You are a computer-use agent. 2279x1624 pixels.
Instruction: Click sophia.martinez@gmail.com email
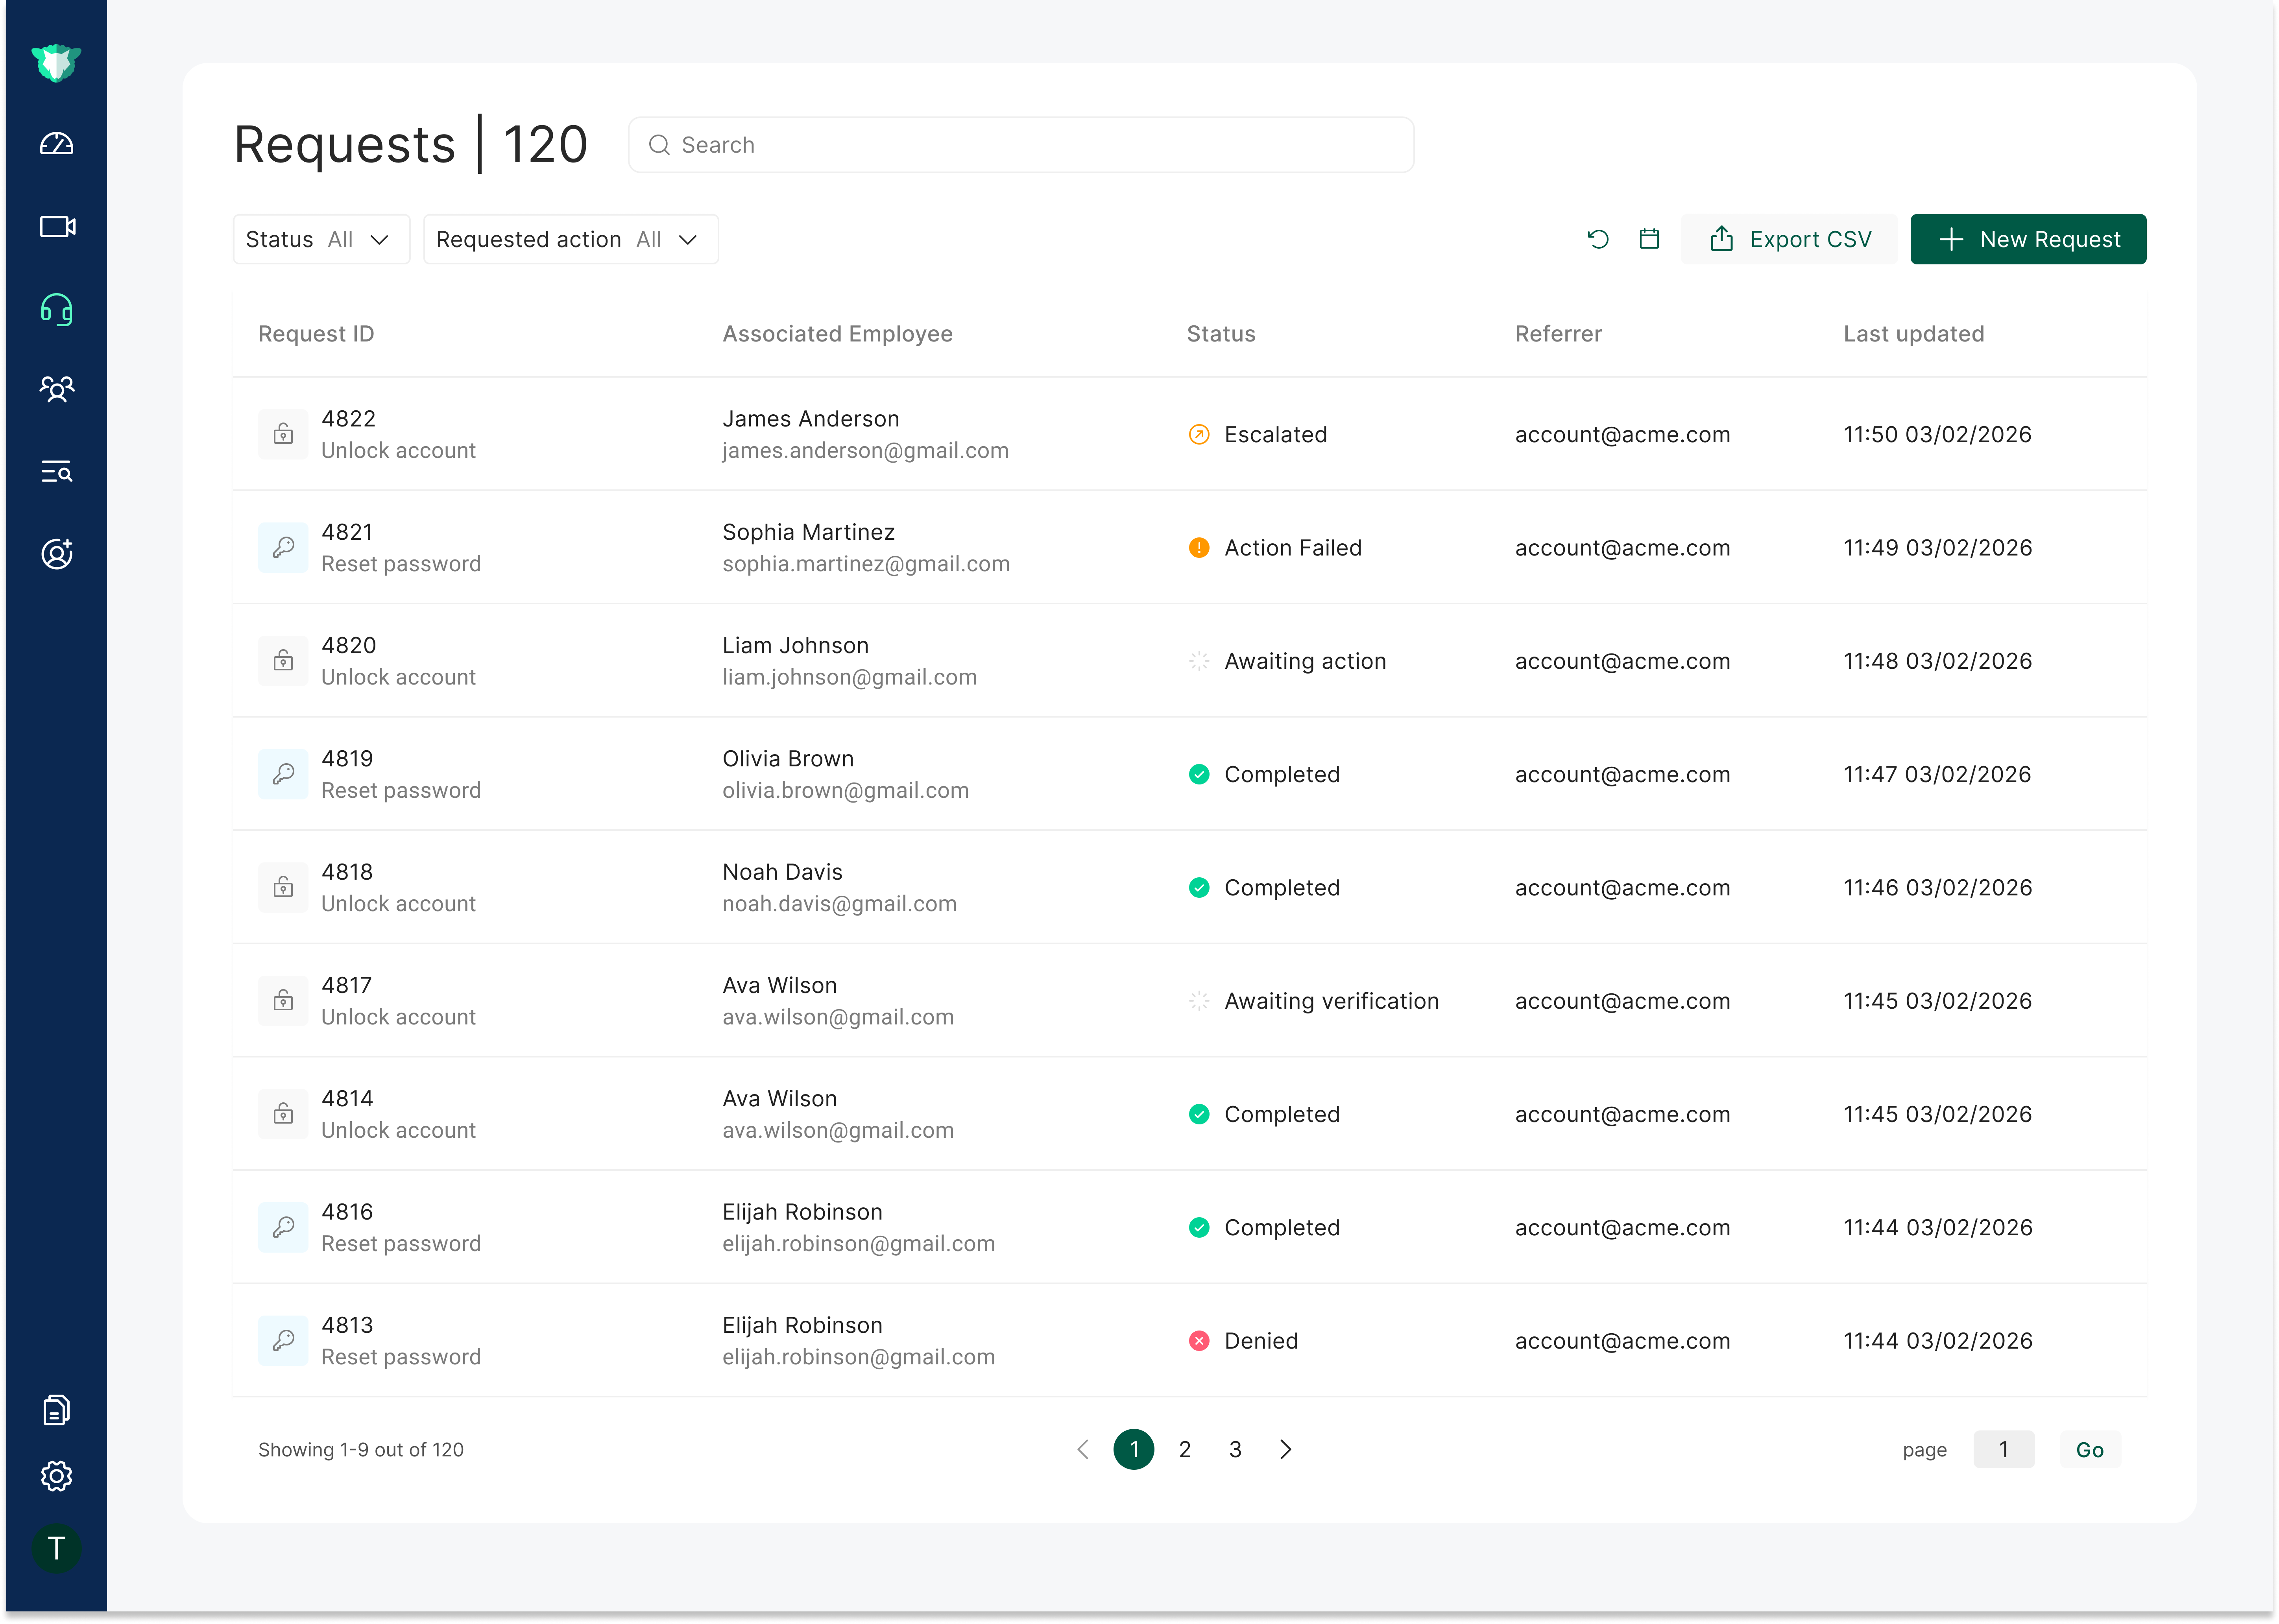[x=866, y=564]
